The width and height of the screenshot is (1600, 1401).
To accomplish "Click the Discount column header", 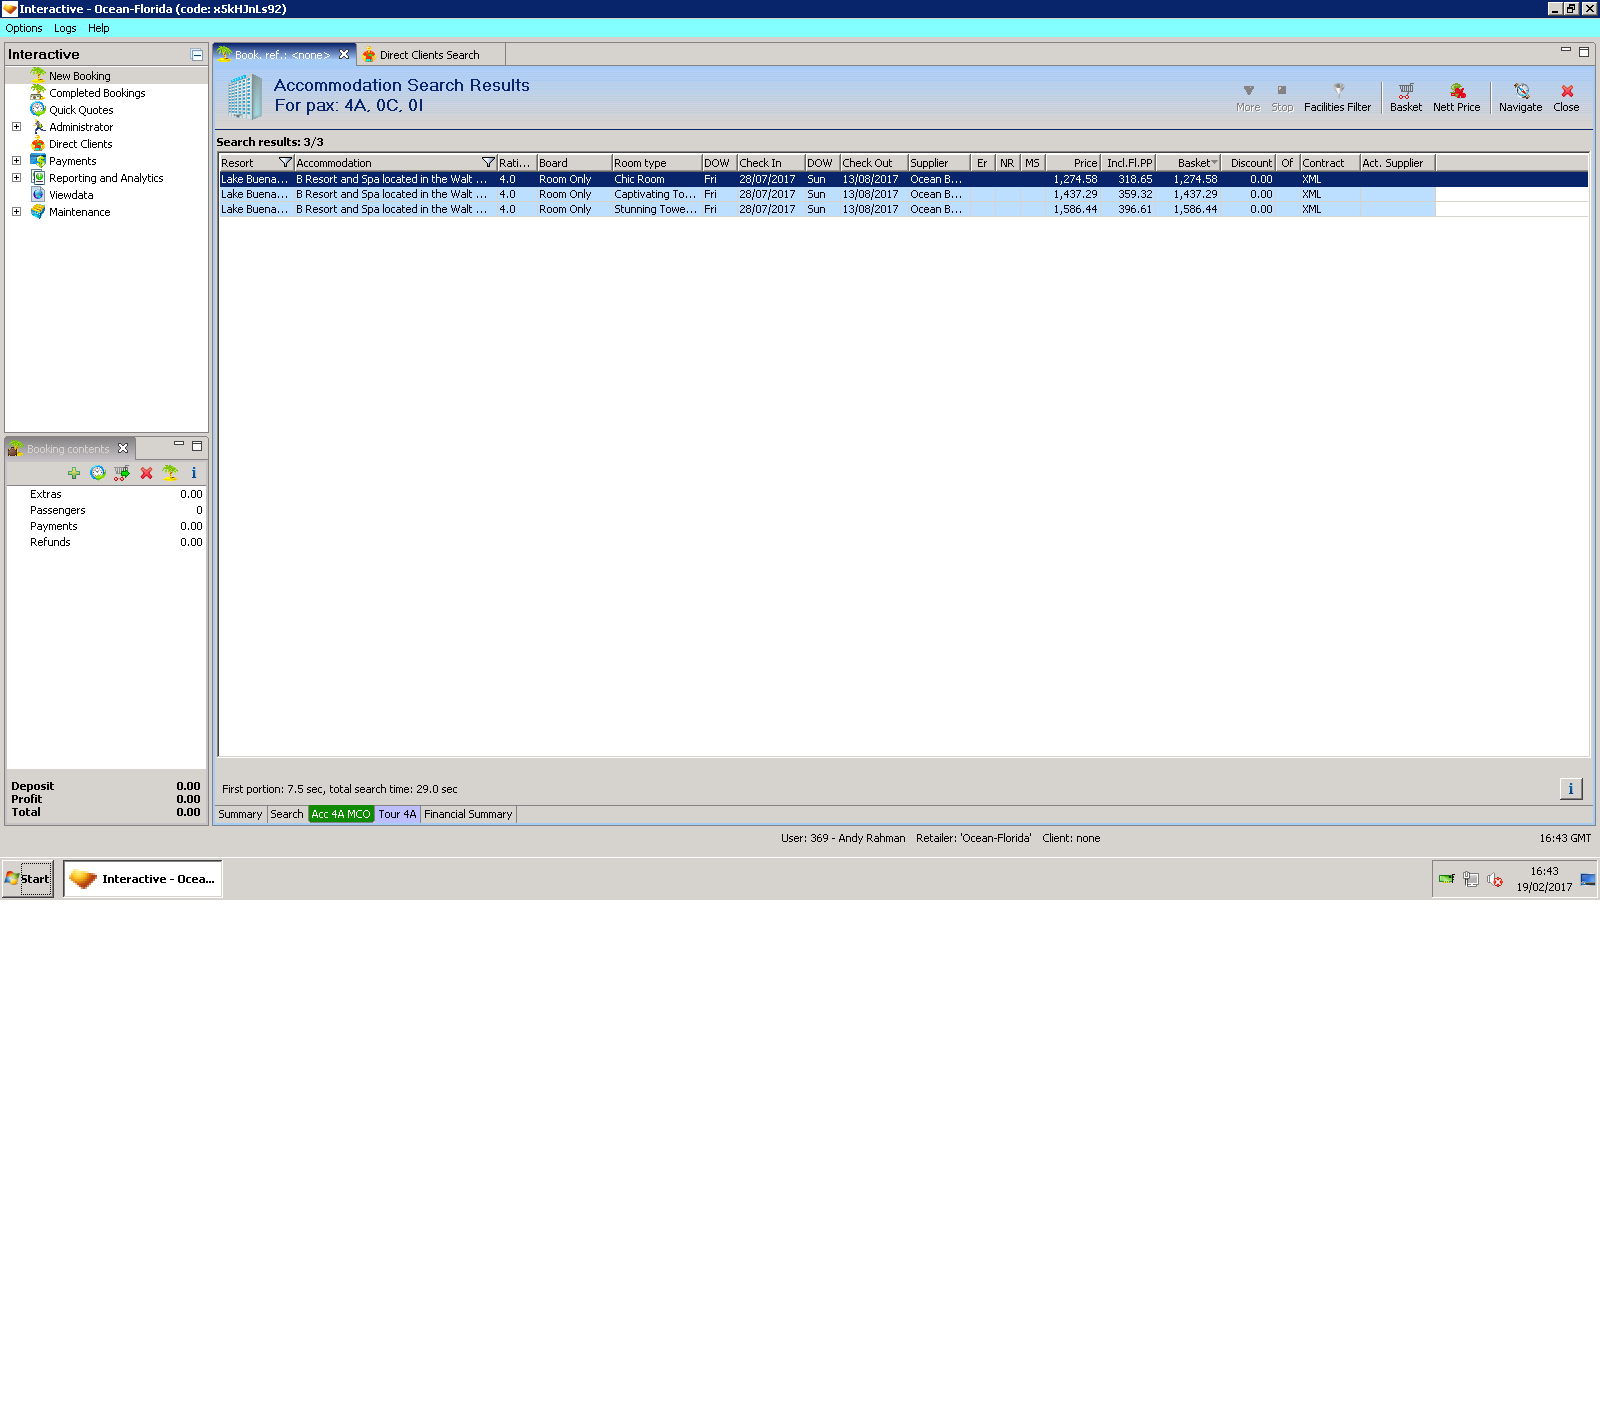I will tap(1249, 163).
